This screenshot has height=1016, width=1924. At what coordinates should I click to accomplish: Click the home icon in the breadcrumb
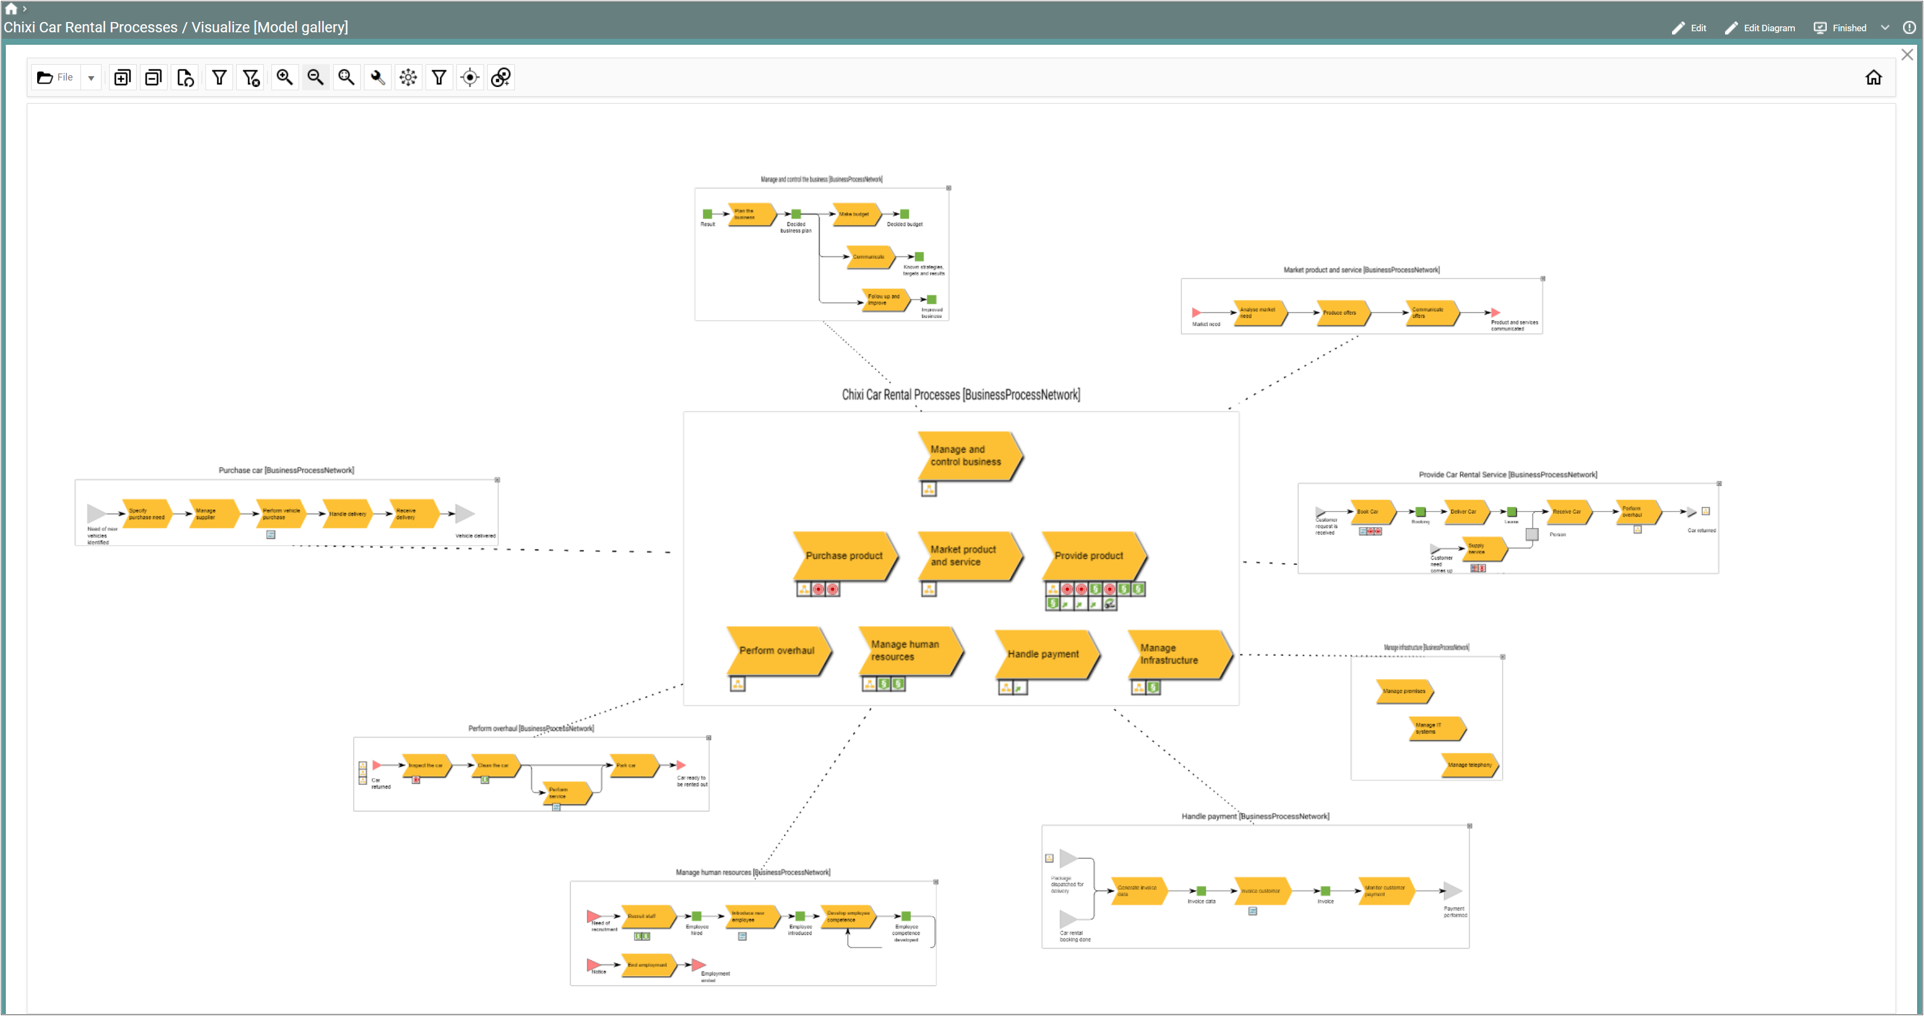[x=10, y=8]
